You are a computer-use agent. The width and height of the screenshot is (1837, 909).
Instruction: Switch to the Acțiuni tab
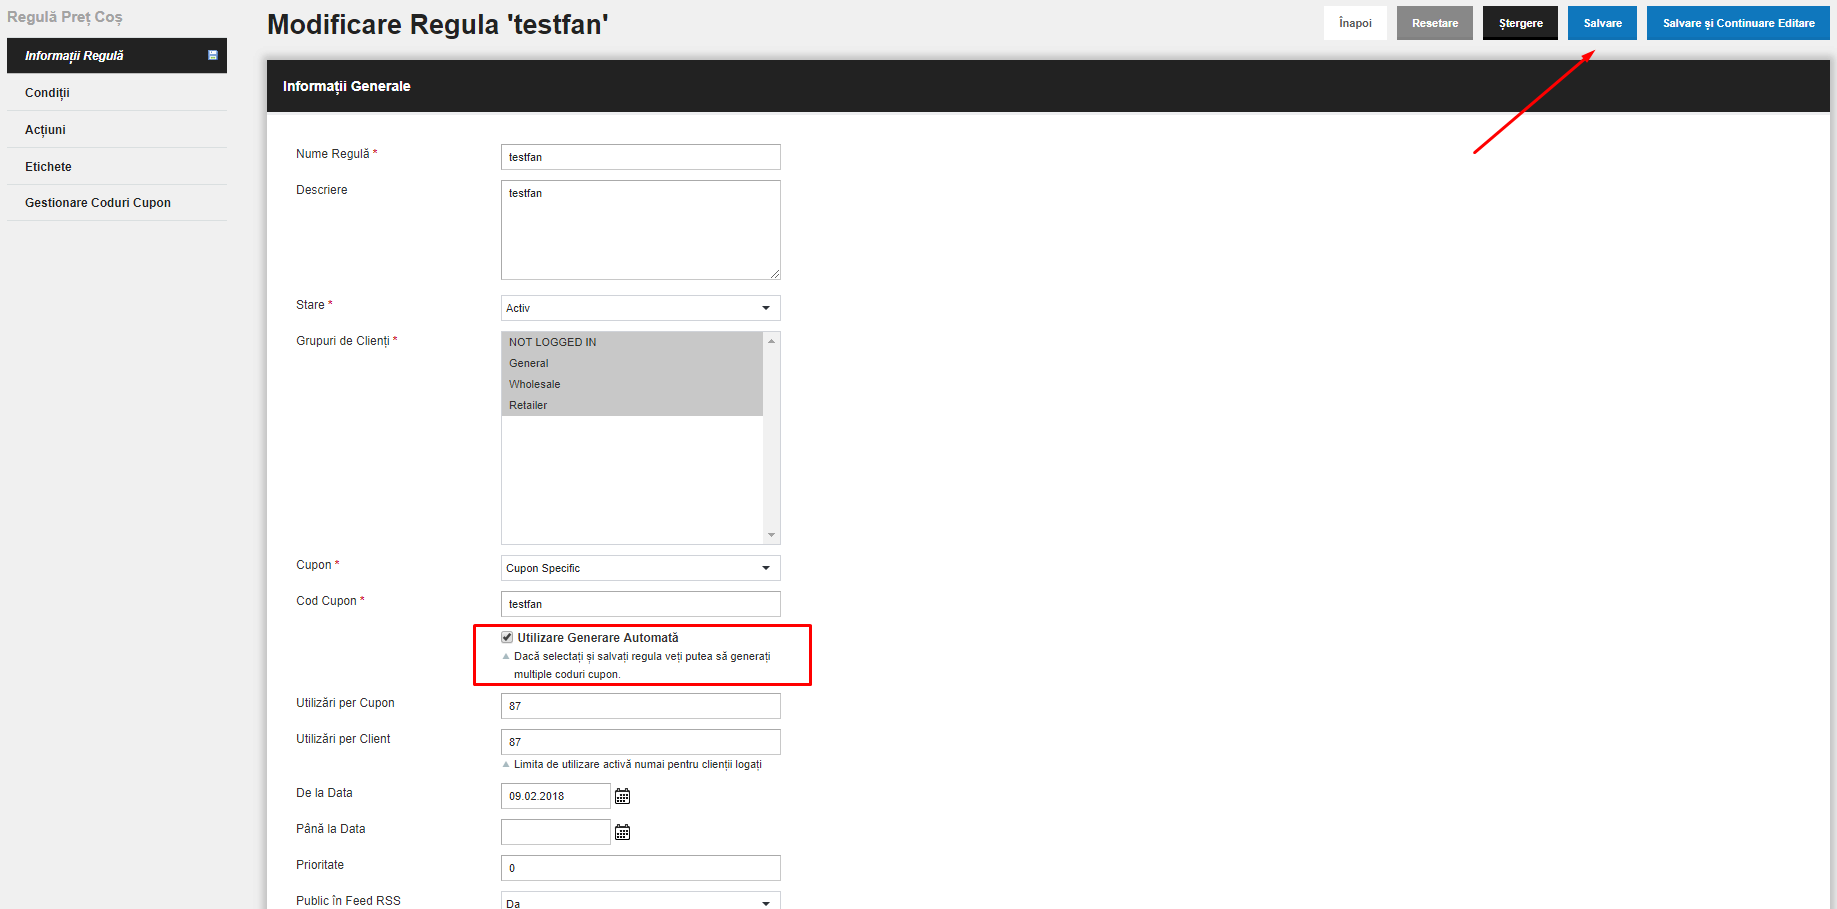[117, 130]
